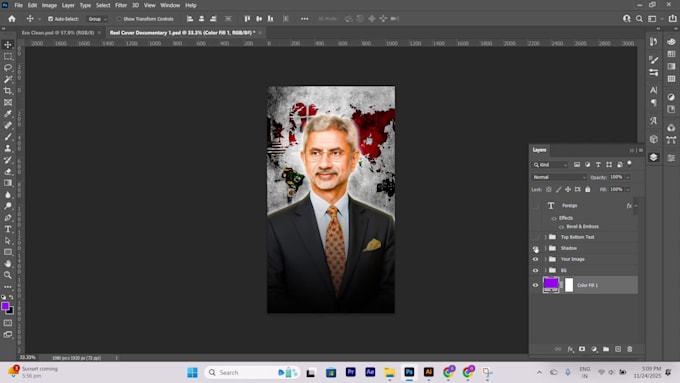Open the Filter menu
680x383 pixels.
pos(121,5)
